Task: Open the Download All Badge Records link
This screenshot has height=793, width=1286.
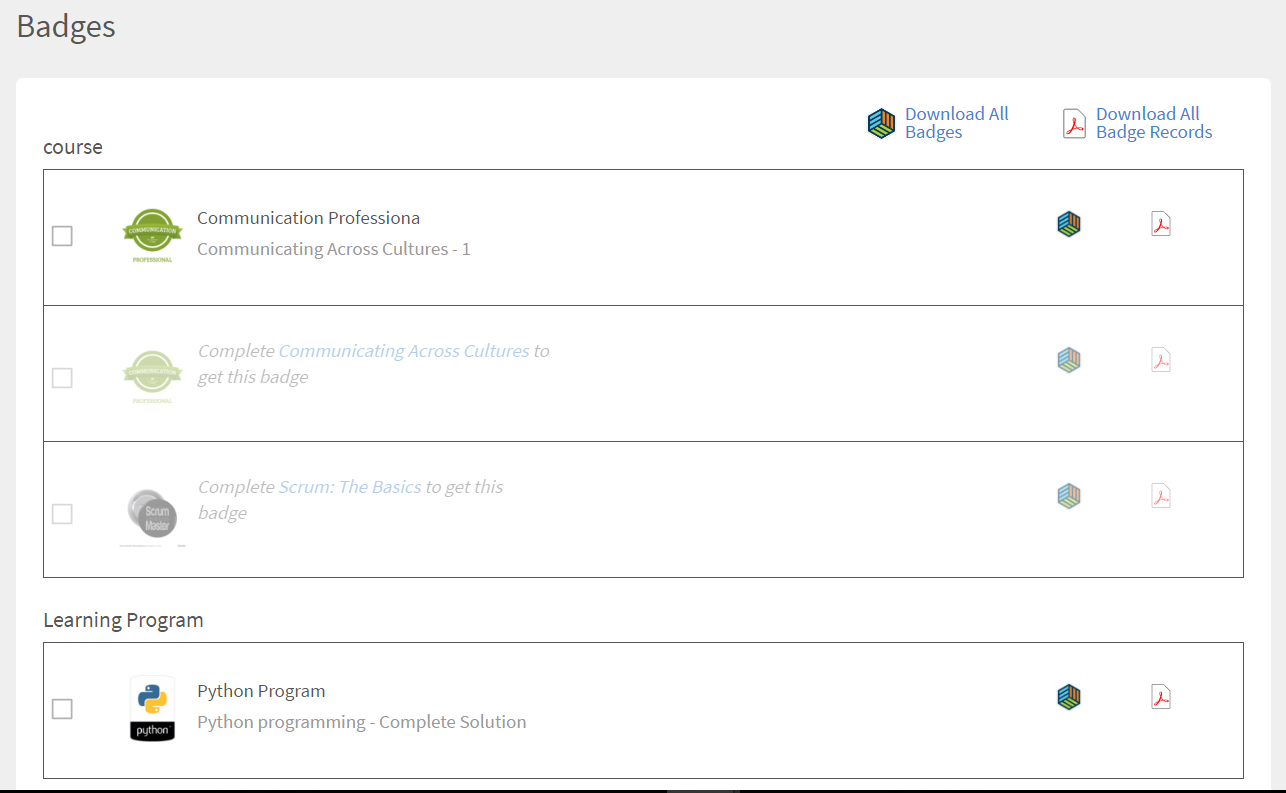Action: pyautogui.click(x=1153, y=123)
